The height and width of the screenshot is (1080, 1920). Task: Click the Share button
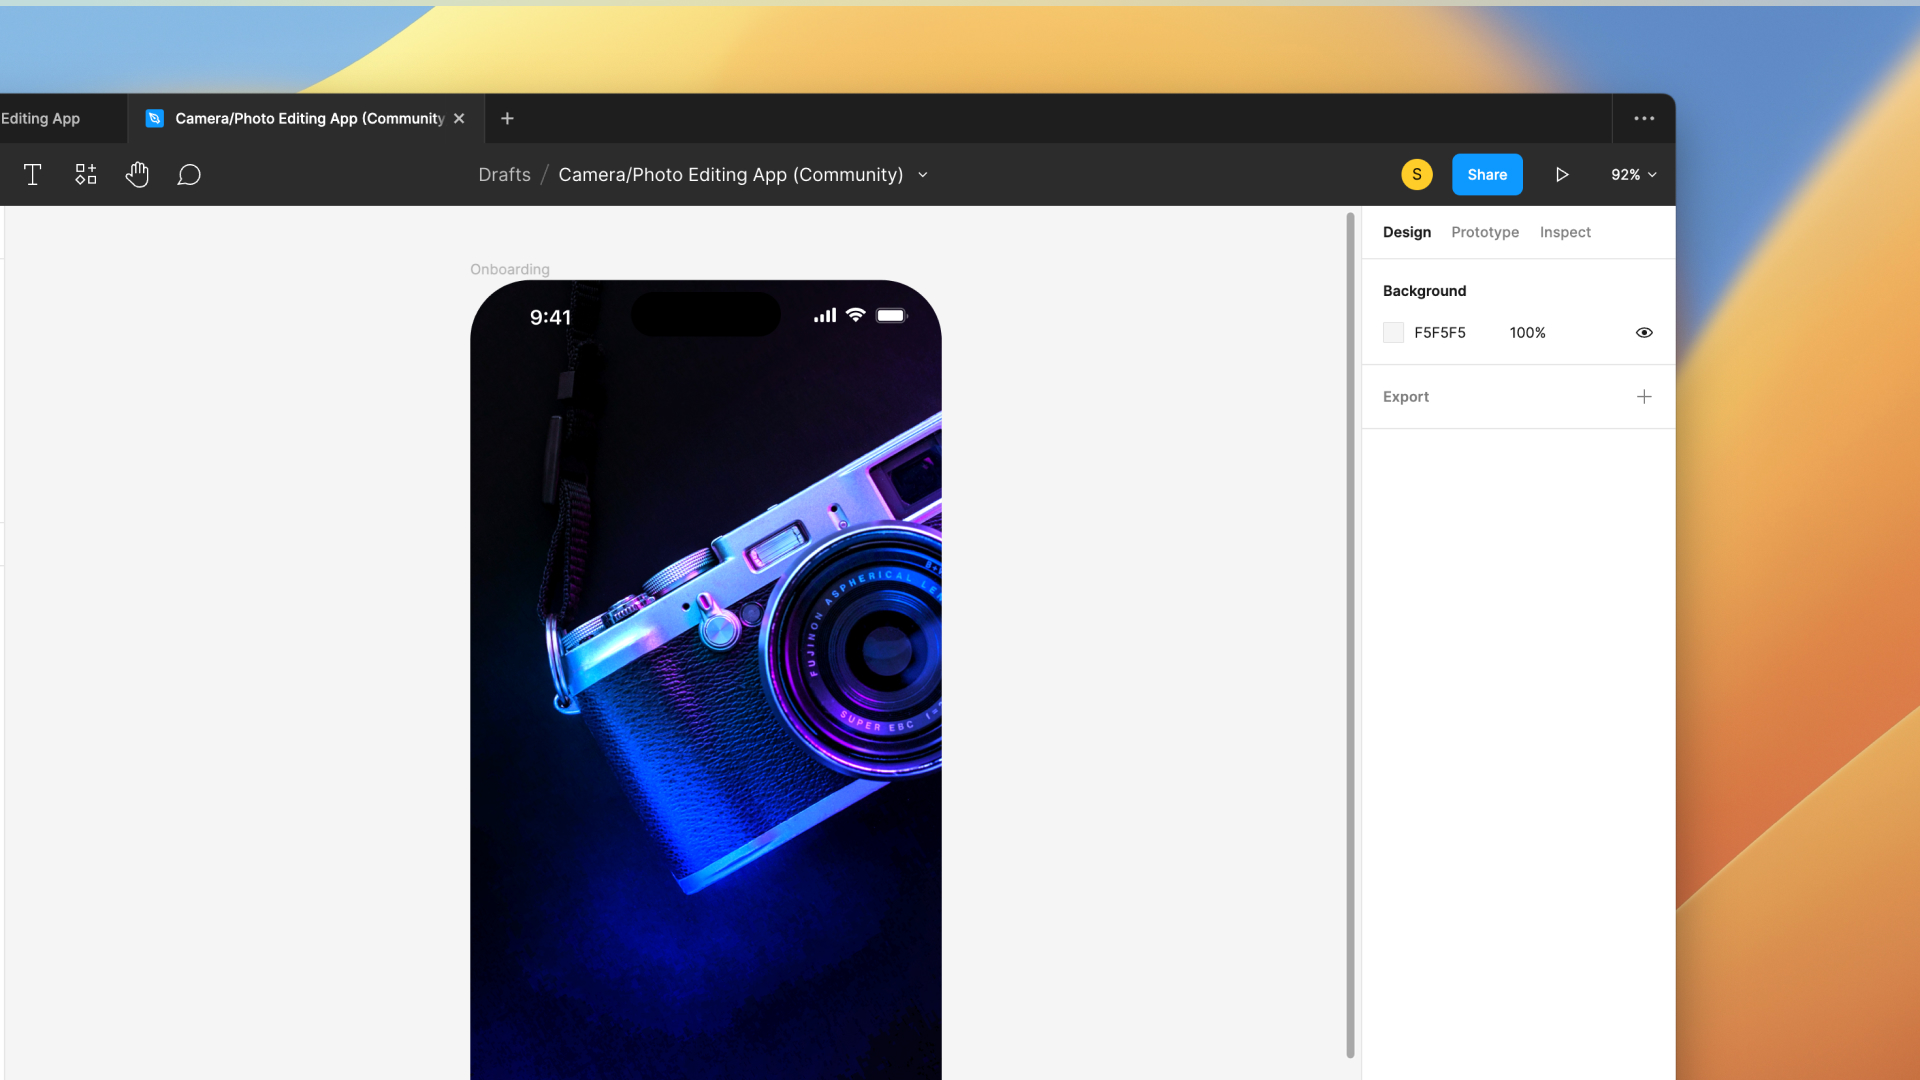point(1487,175)
